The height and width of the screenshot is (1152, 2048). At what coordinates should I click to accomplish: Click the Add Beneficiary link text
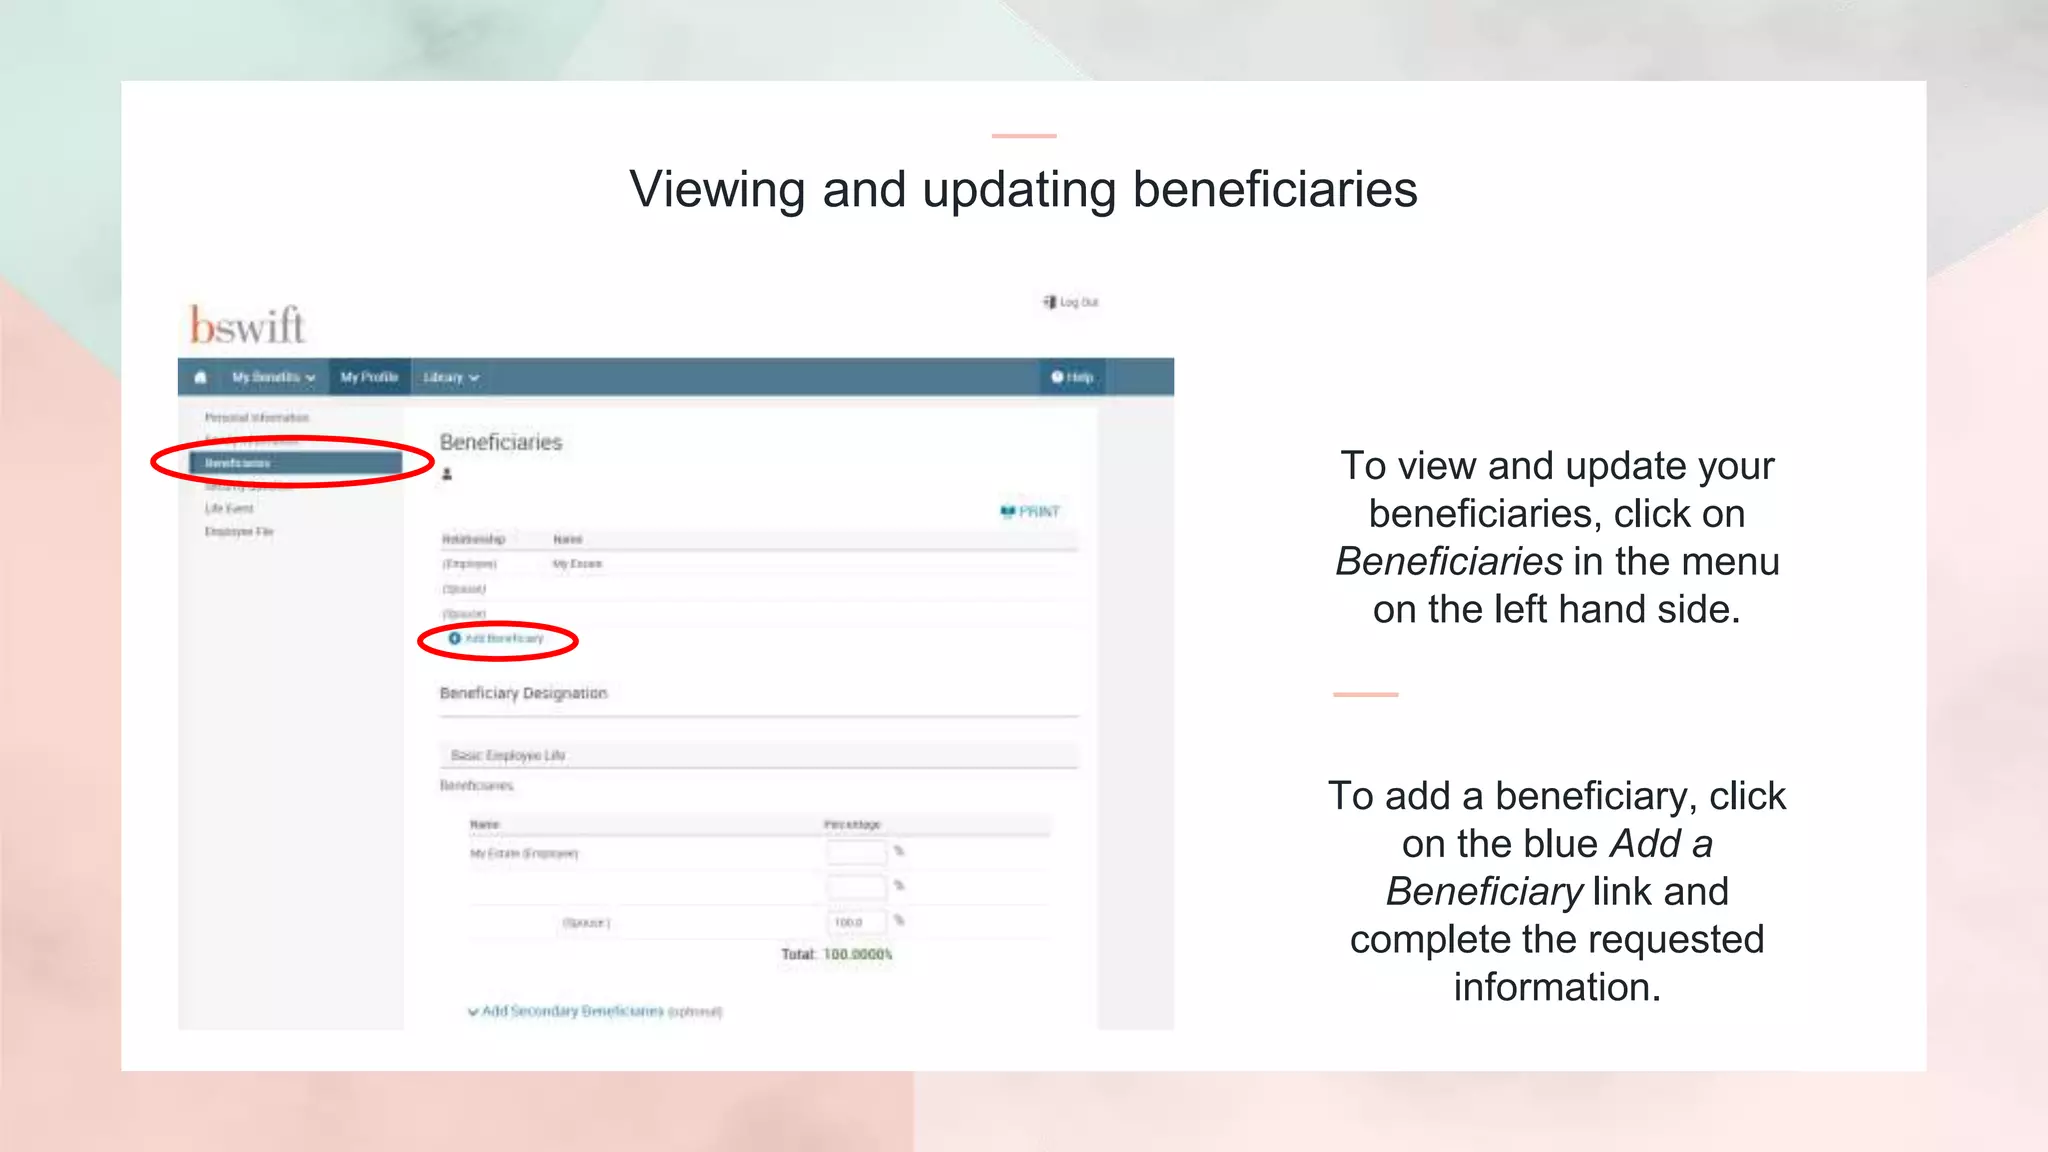(505, 638)
